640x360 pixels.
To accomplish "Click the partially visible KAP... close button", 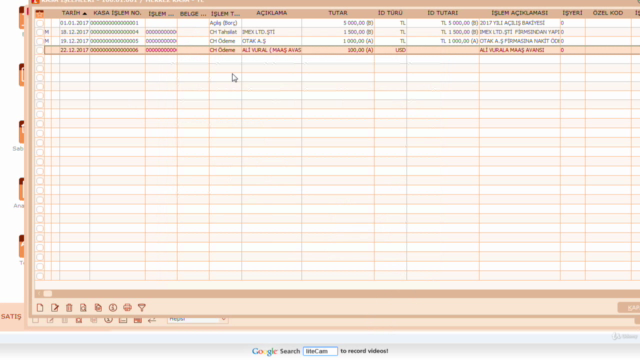I will pyautogui.click(x=629, y=308).
